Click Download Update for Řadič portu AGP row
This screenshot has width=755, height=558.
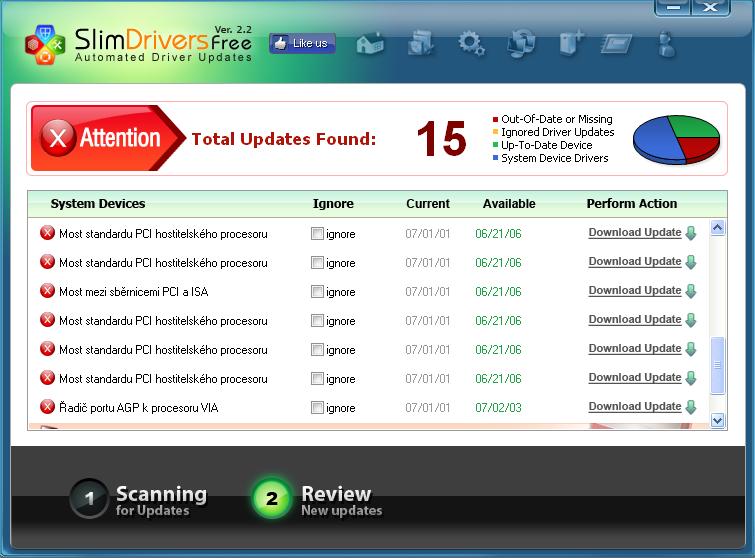click(x=635, y=406)
